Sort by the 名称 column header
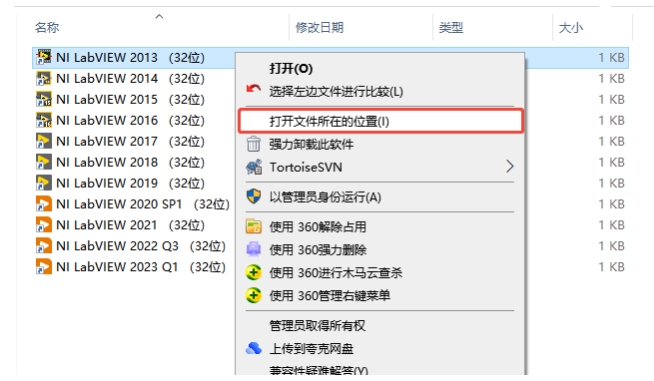Screen dimensions: 654x381 click(47, 28)
